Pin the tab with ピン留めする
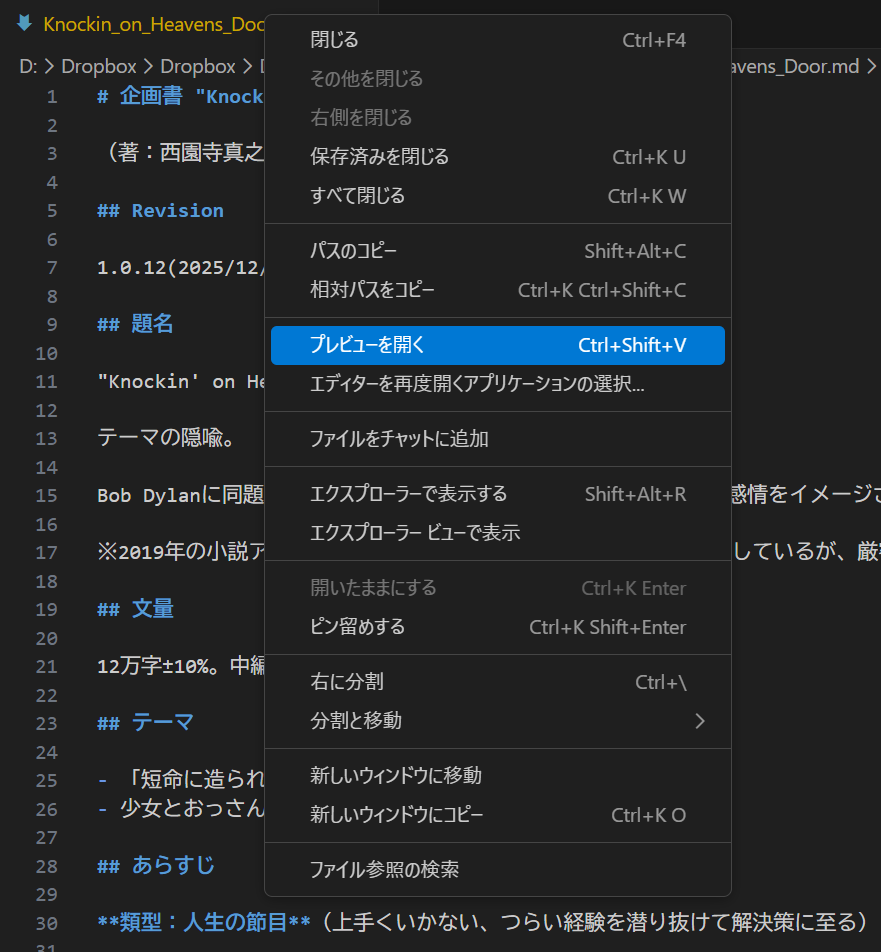 click(358, 627)
